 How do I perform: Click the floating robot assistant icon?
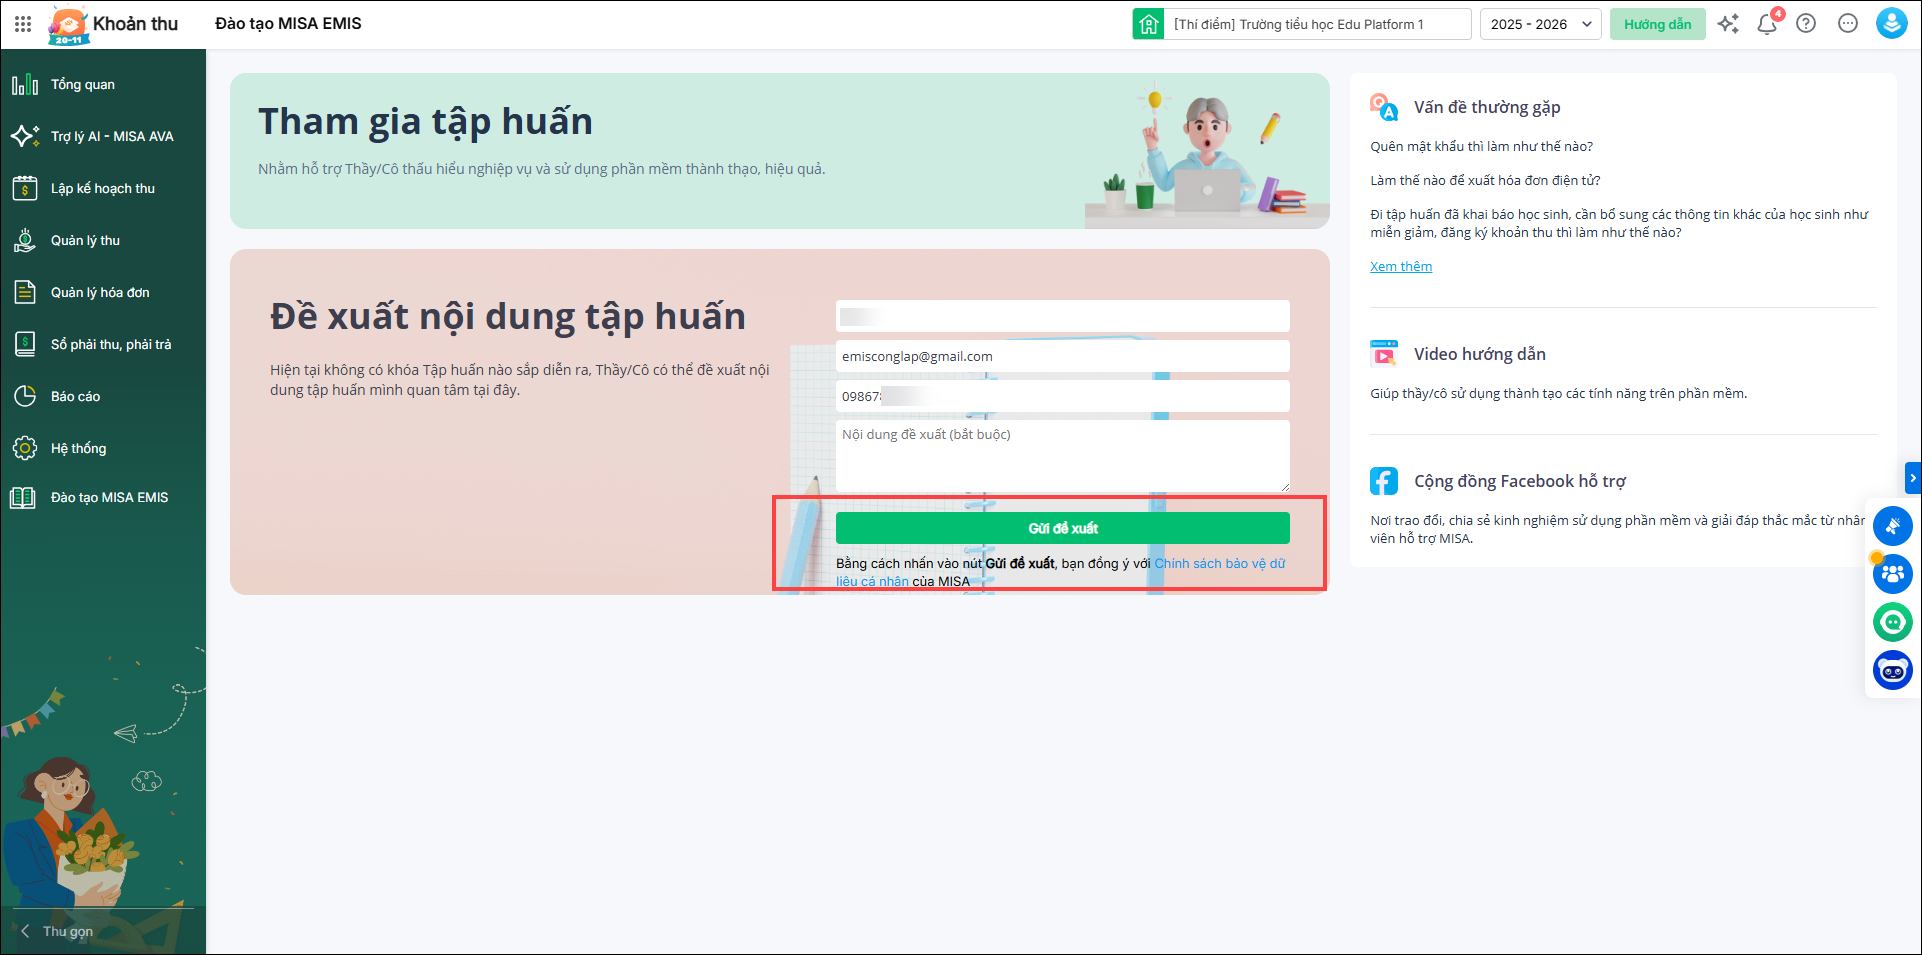[1892, 670]
